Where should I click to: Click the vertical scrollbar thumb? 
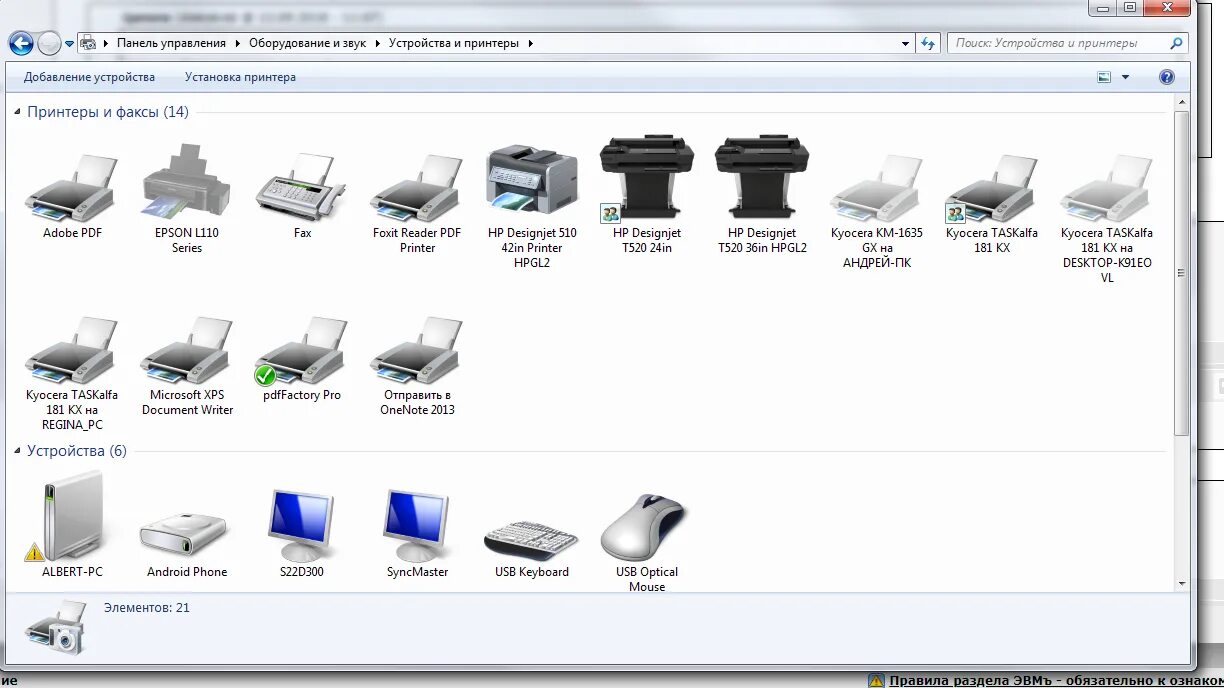tap(1181, 273)
